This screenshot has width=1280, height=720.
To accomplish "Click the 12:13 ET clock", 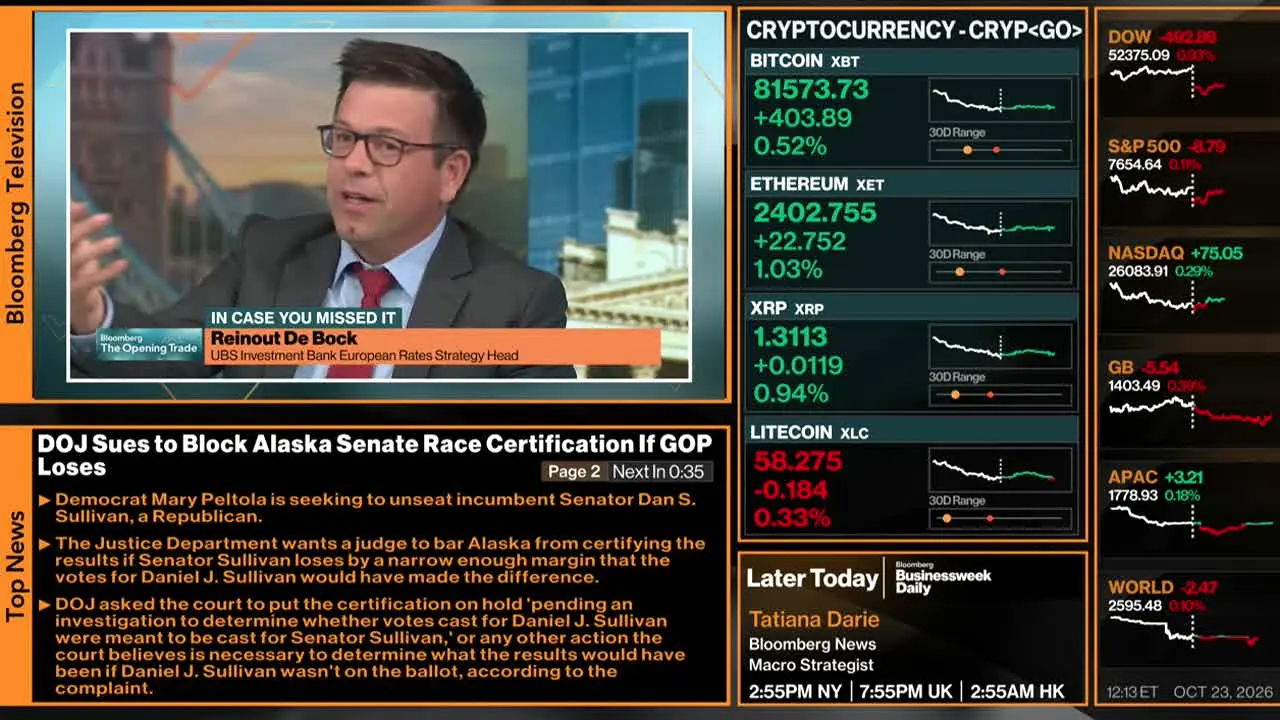I will (x=1132, y=692).
